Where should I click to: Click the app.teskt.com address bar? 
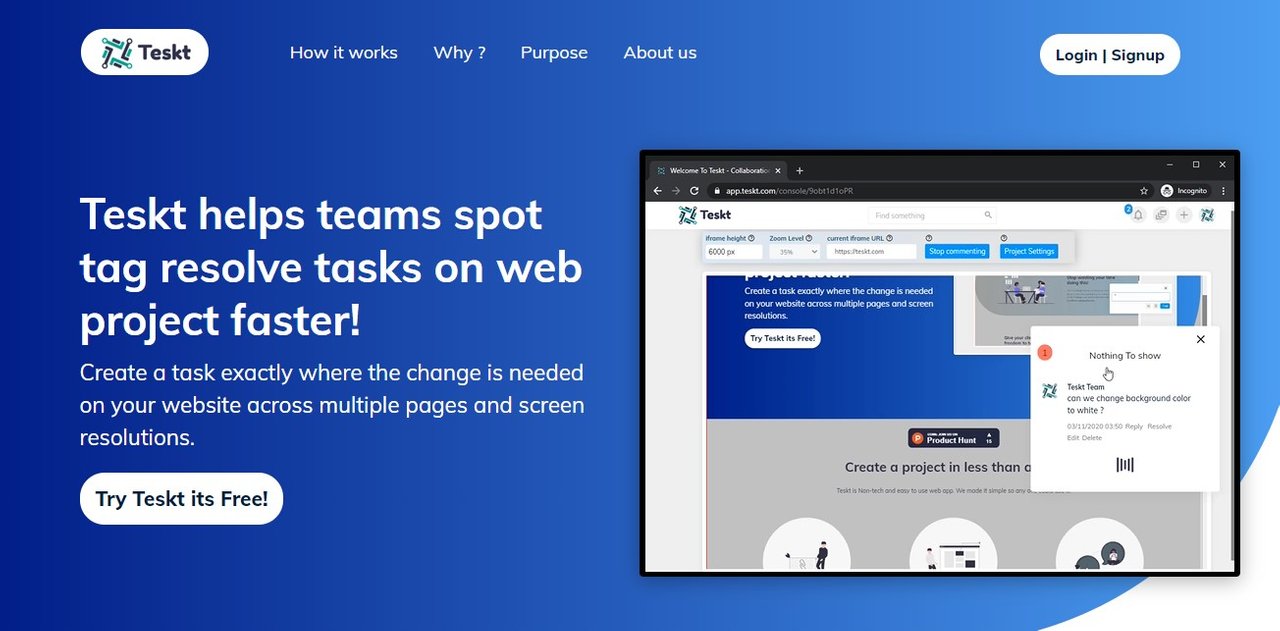(930, 190)
